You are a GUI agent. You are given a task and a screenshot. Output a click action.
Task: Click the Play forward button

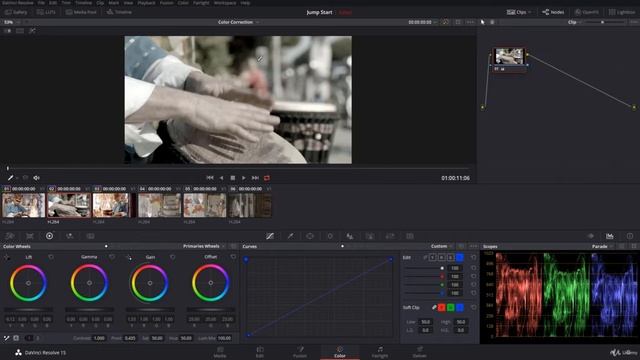click(244, 178)
